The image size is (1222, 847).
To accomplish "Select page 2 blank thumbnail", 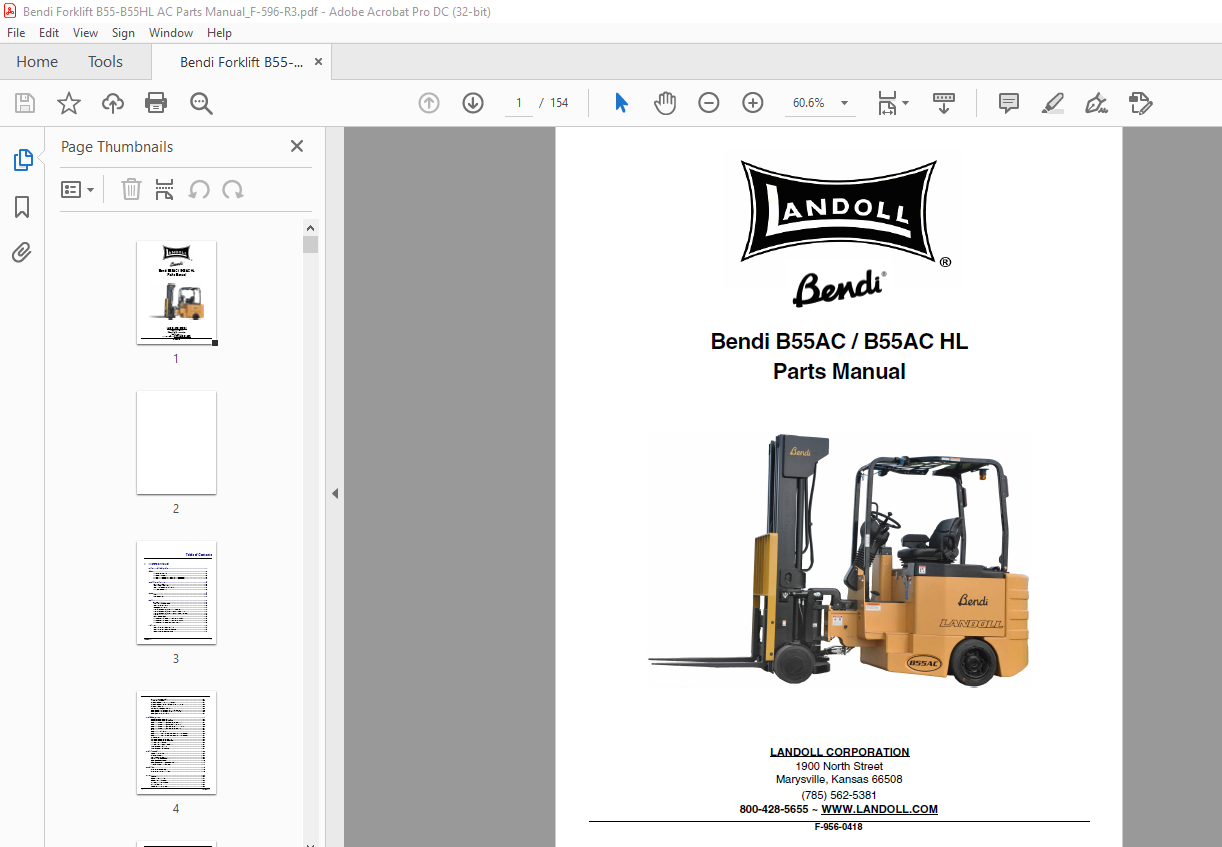I will (x=176, y=442).
